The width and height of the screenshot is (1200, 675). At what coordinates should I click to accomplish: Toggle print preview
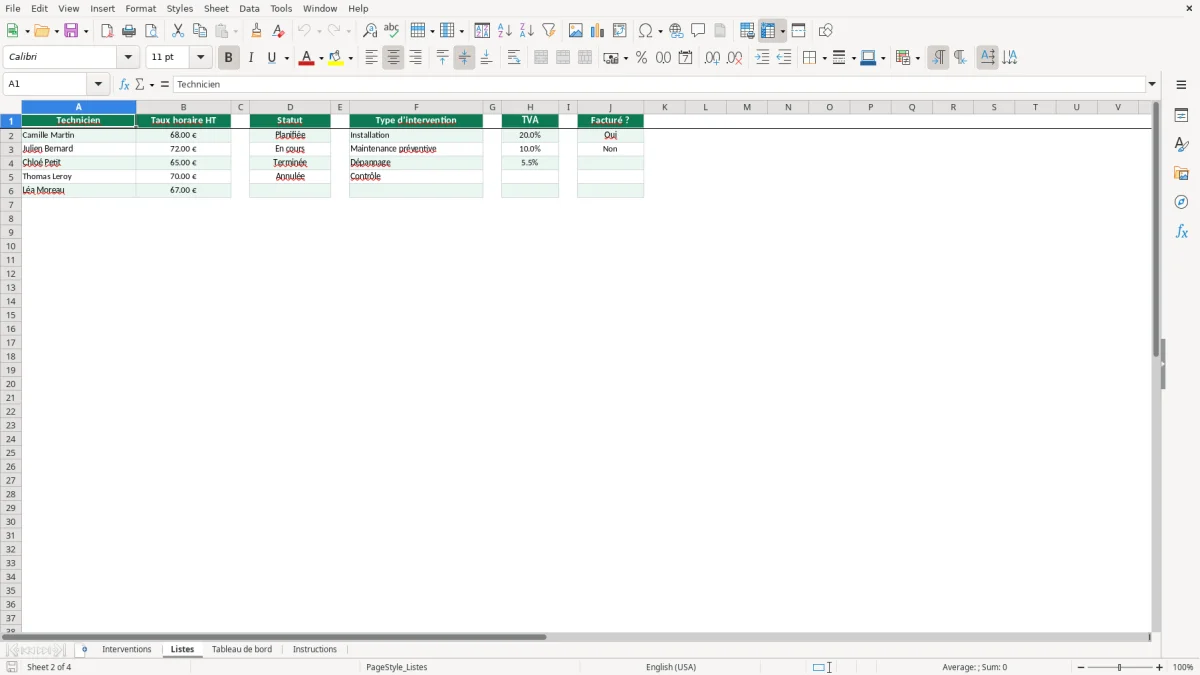point(151,31)
